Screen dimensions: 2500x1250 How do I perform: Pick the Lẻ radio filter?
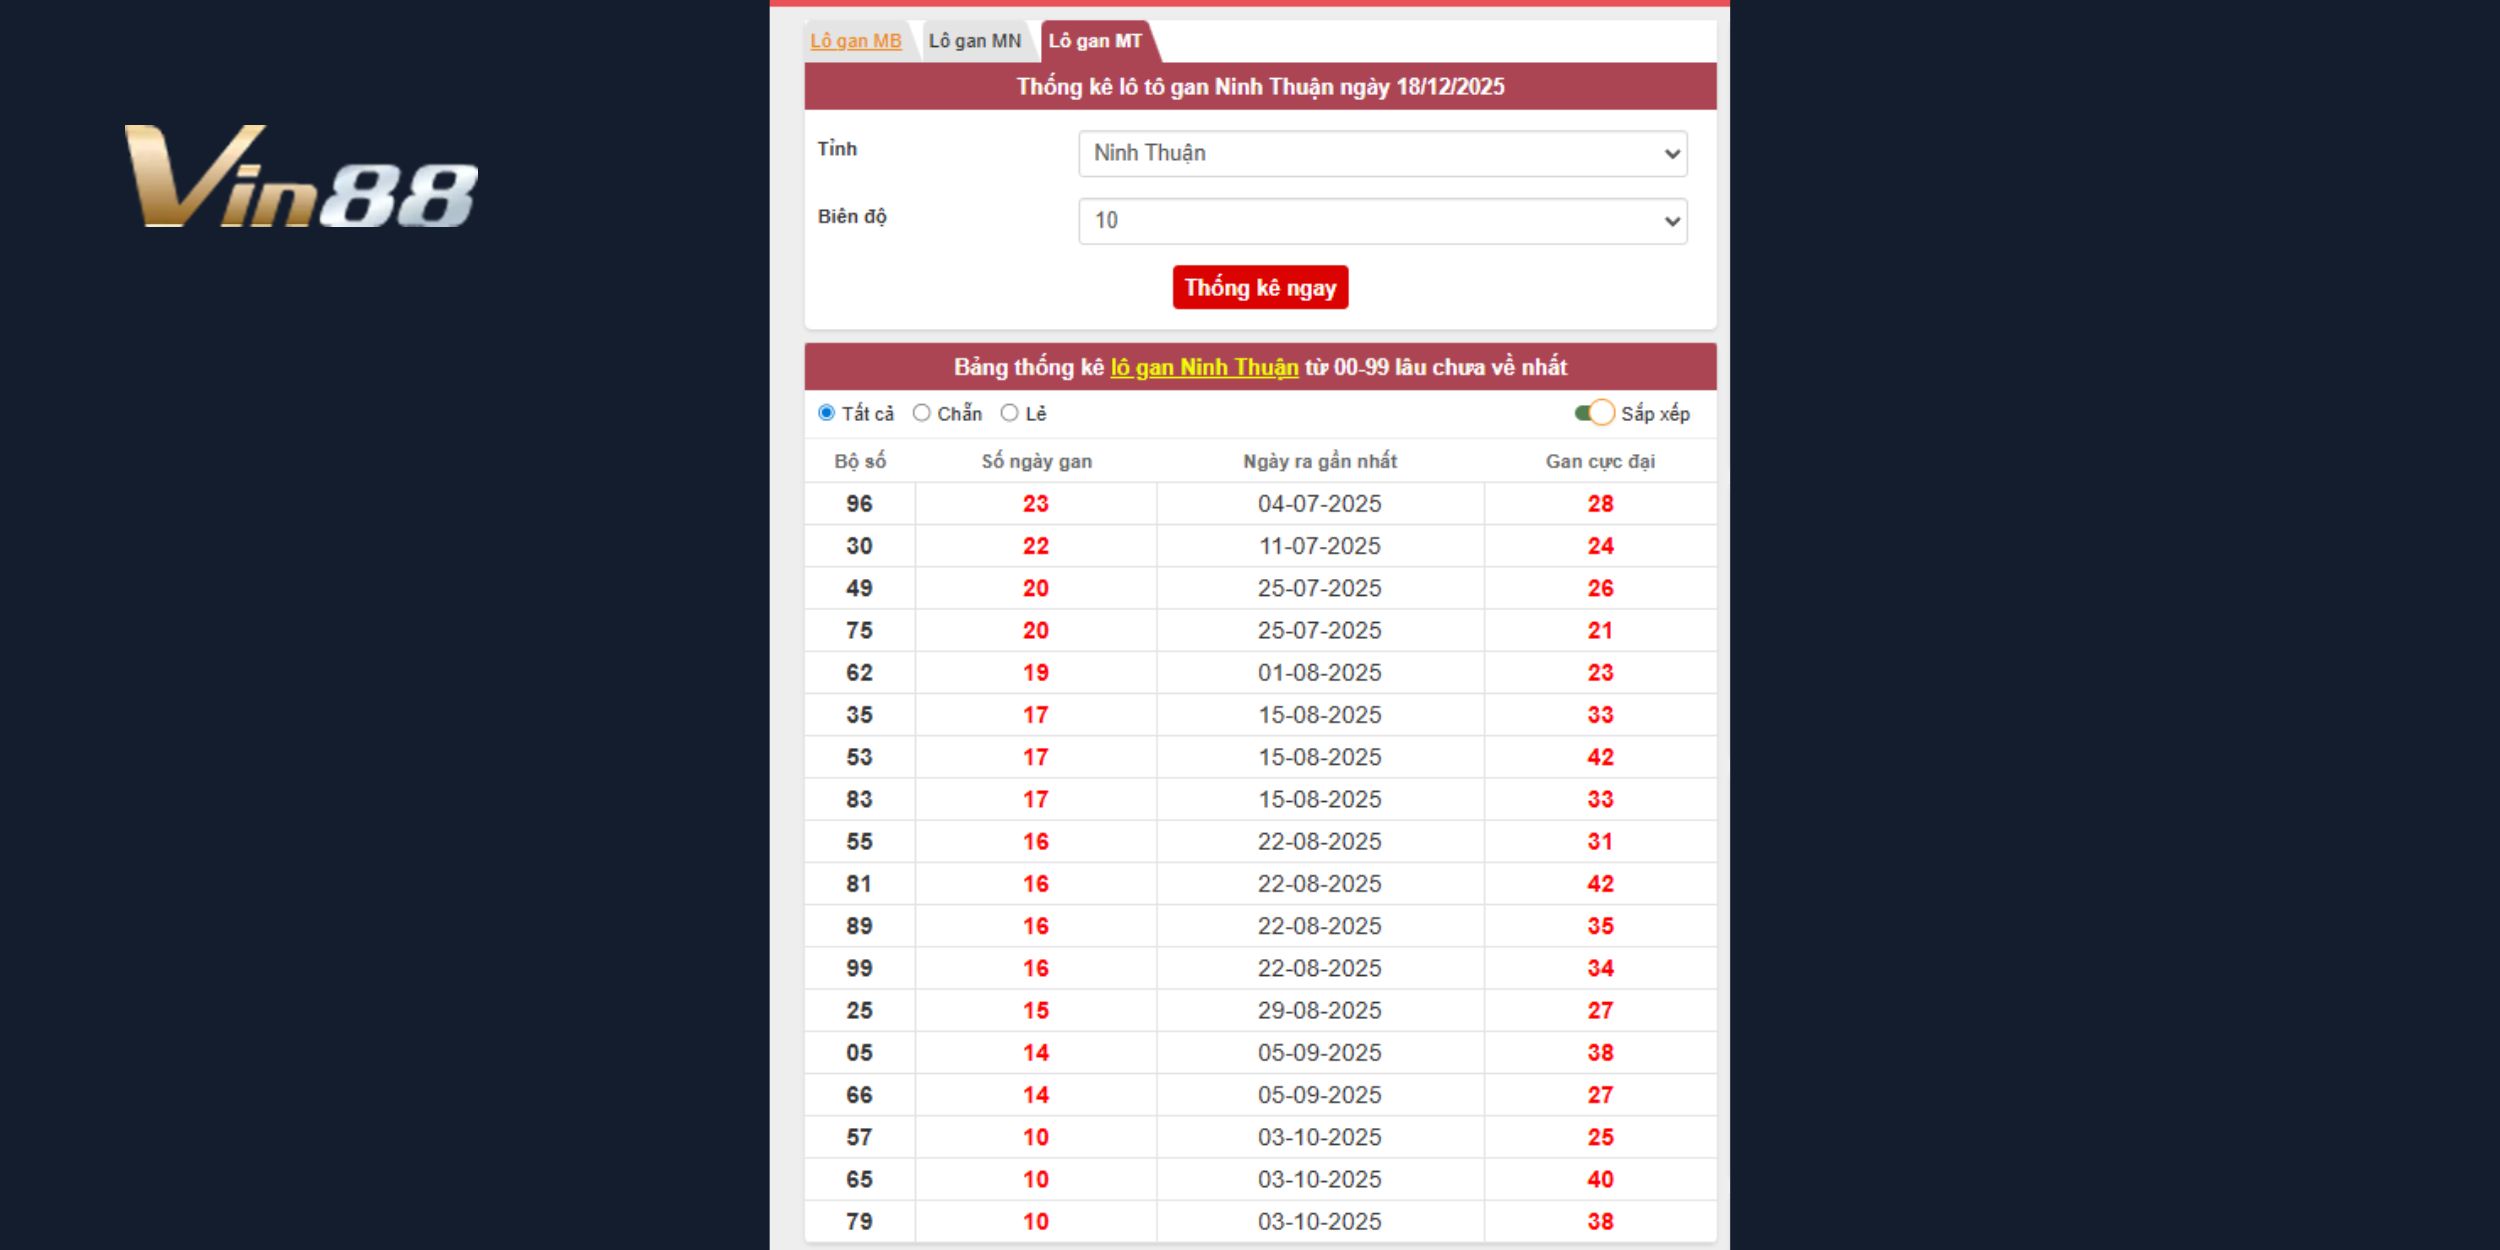tap(1009, 413)
